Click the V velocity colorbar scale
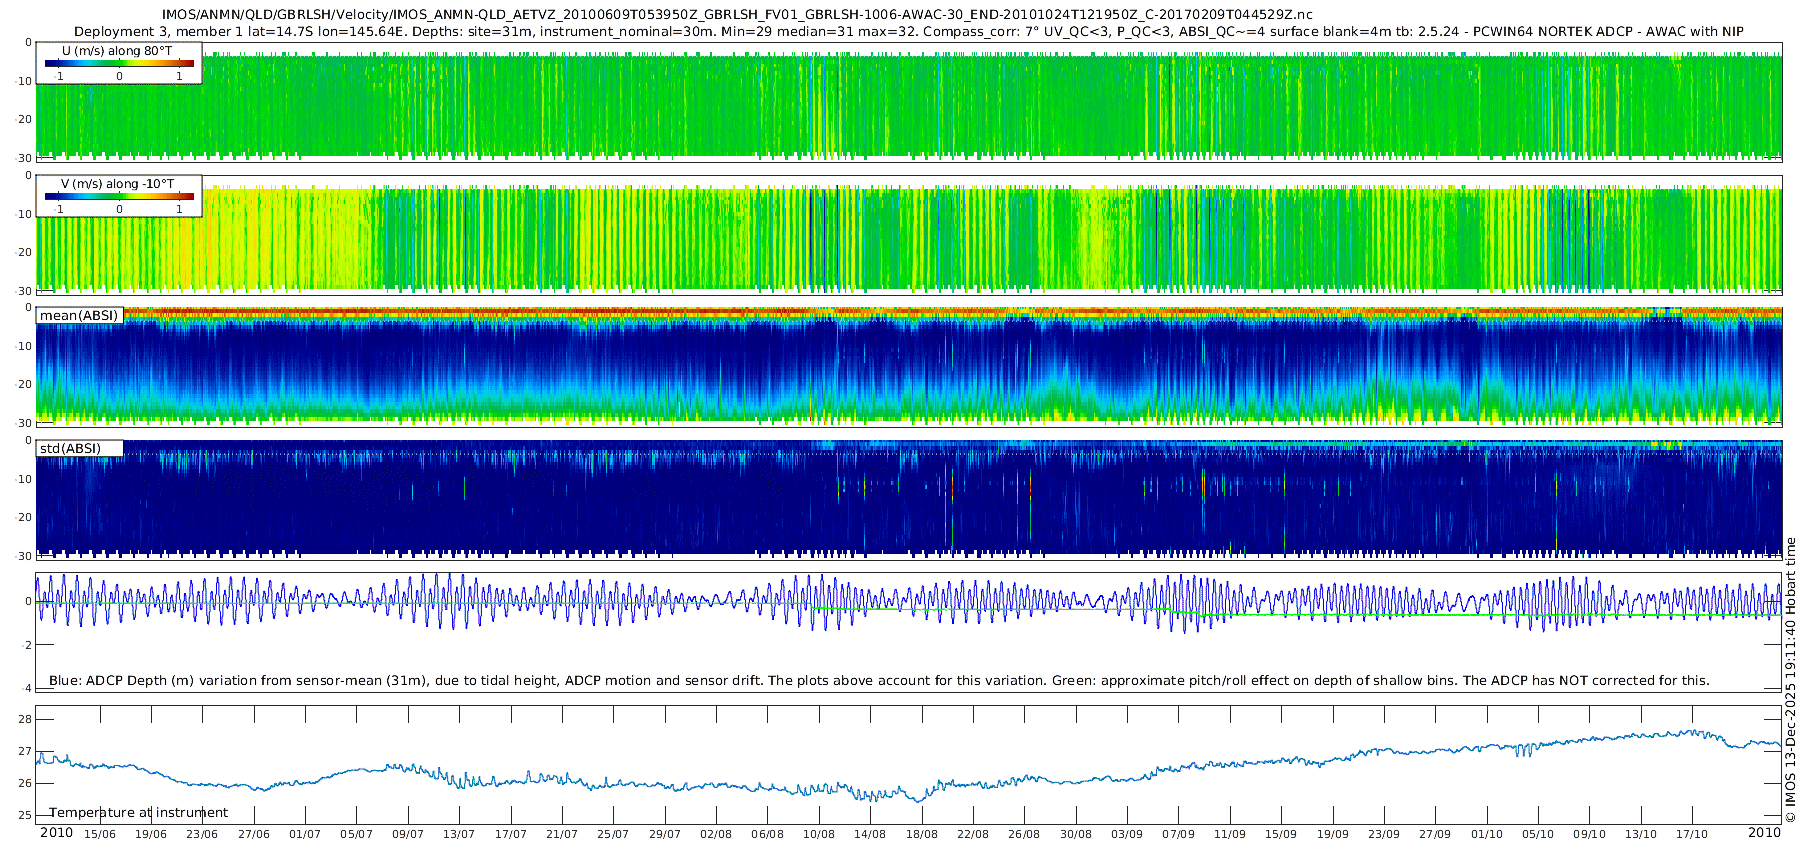1800x850 pixels. point(119,197)
